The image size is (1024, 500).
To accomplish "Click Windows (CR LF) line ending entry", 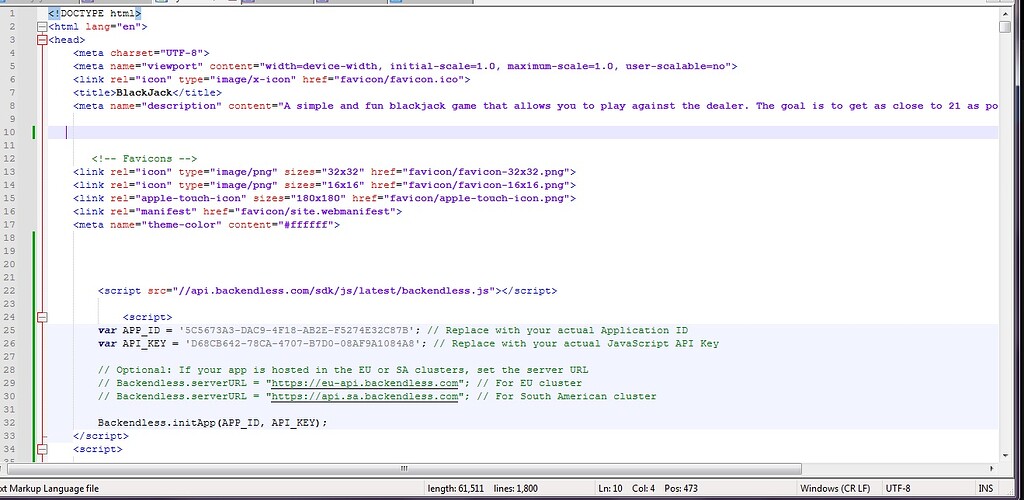I will (x=835, y=488).
